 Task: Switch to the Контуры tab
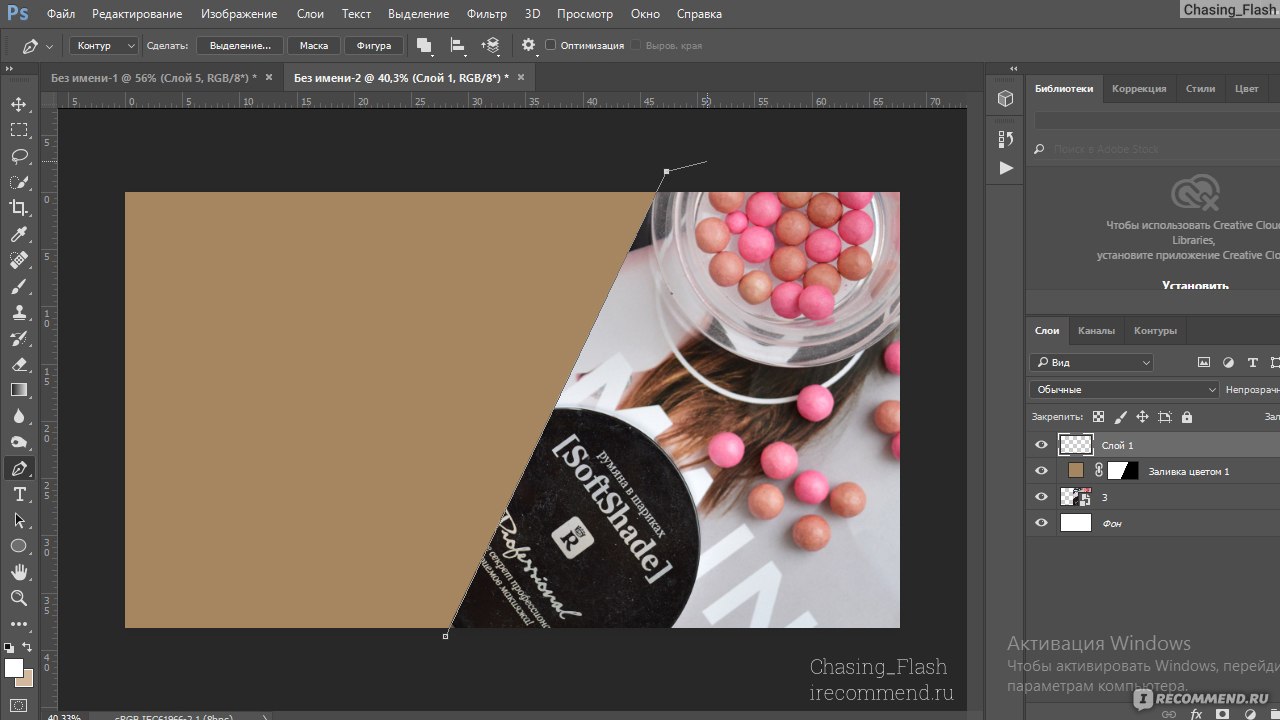(1155, 330)
